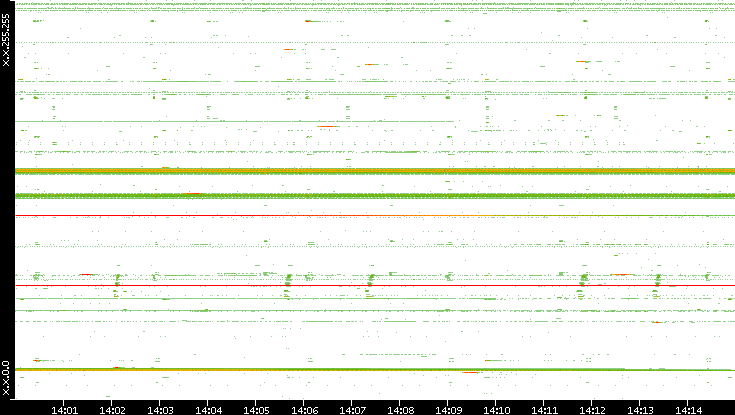The height and width of the screenshot is (415, 735).
Task: Click the 14:09 timestamp
Action: [x=449, y=411]
